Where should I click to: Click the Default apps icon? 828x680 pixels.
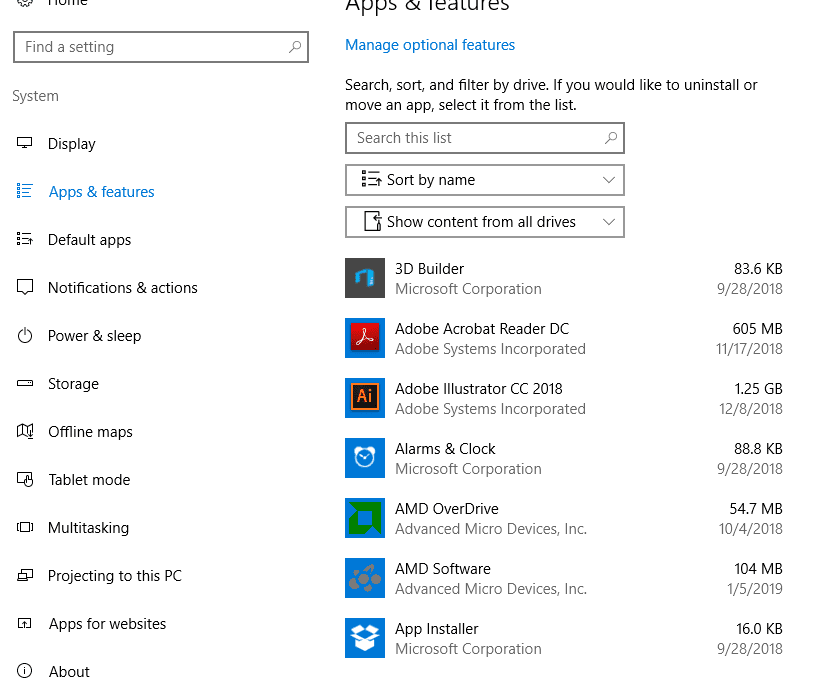[24, 239]
